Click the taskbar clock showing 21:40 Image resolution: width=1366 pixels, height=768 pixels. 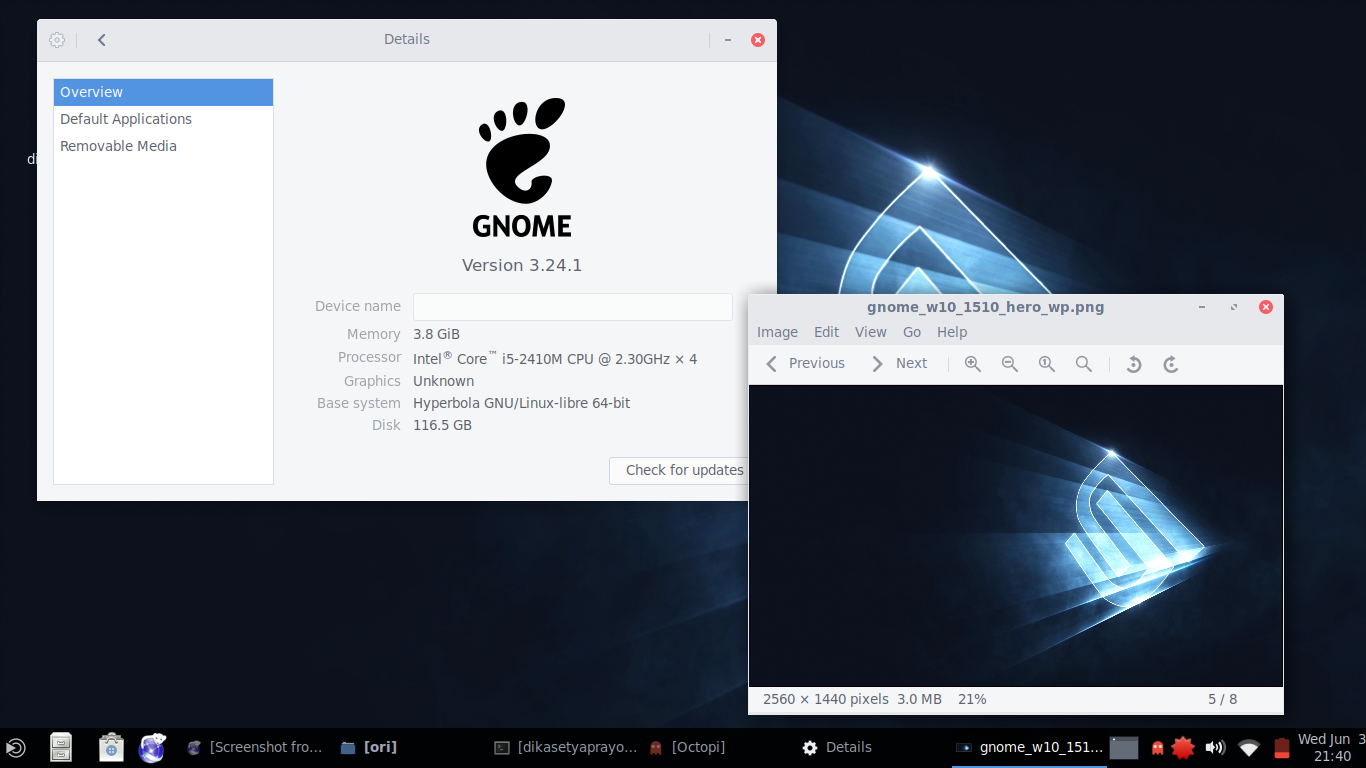[1331, 748]
